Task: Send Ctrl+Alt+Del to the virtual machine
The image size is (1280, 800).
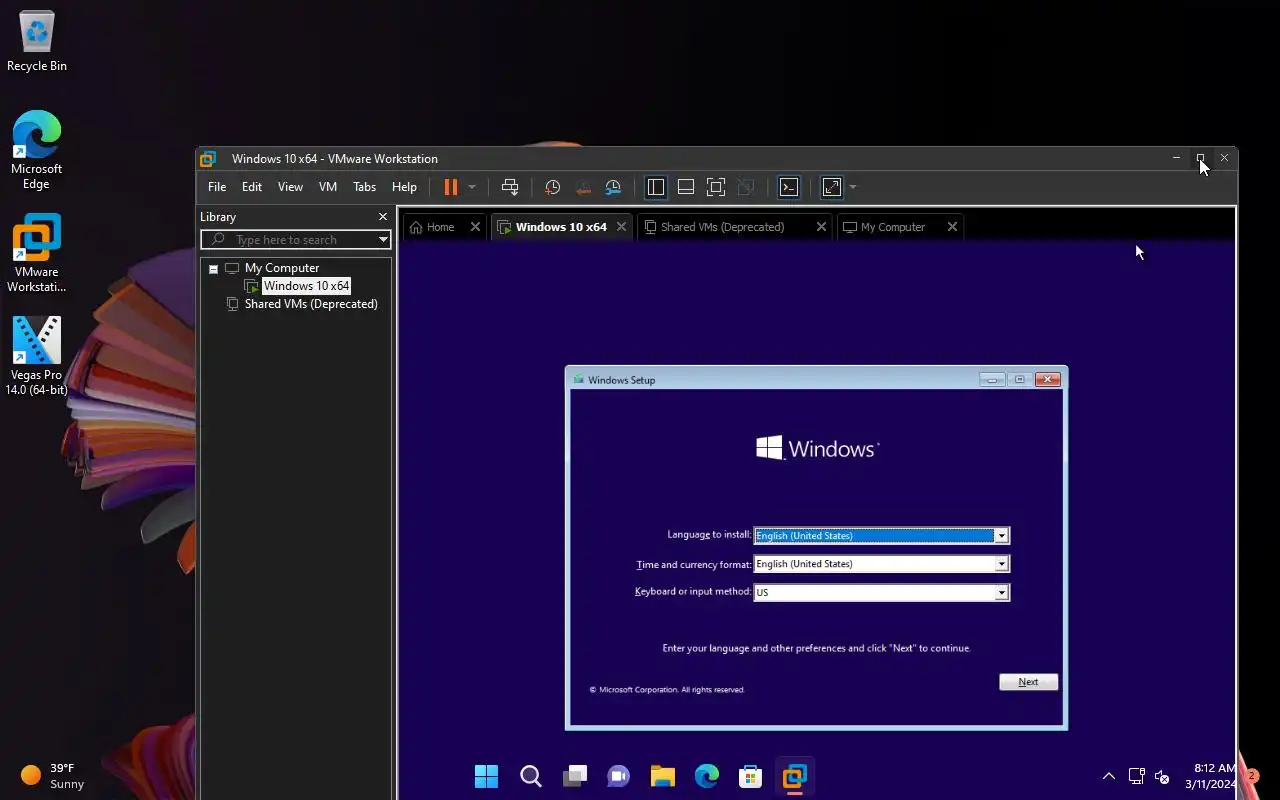Action: tap(510, 187)
